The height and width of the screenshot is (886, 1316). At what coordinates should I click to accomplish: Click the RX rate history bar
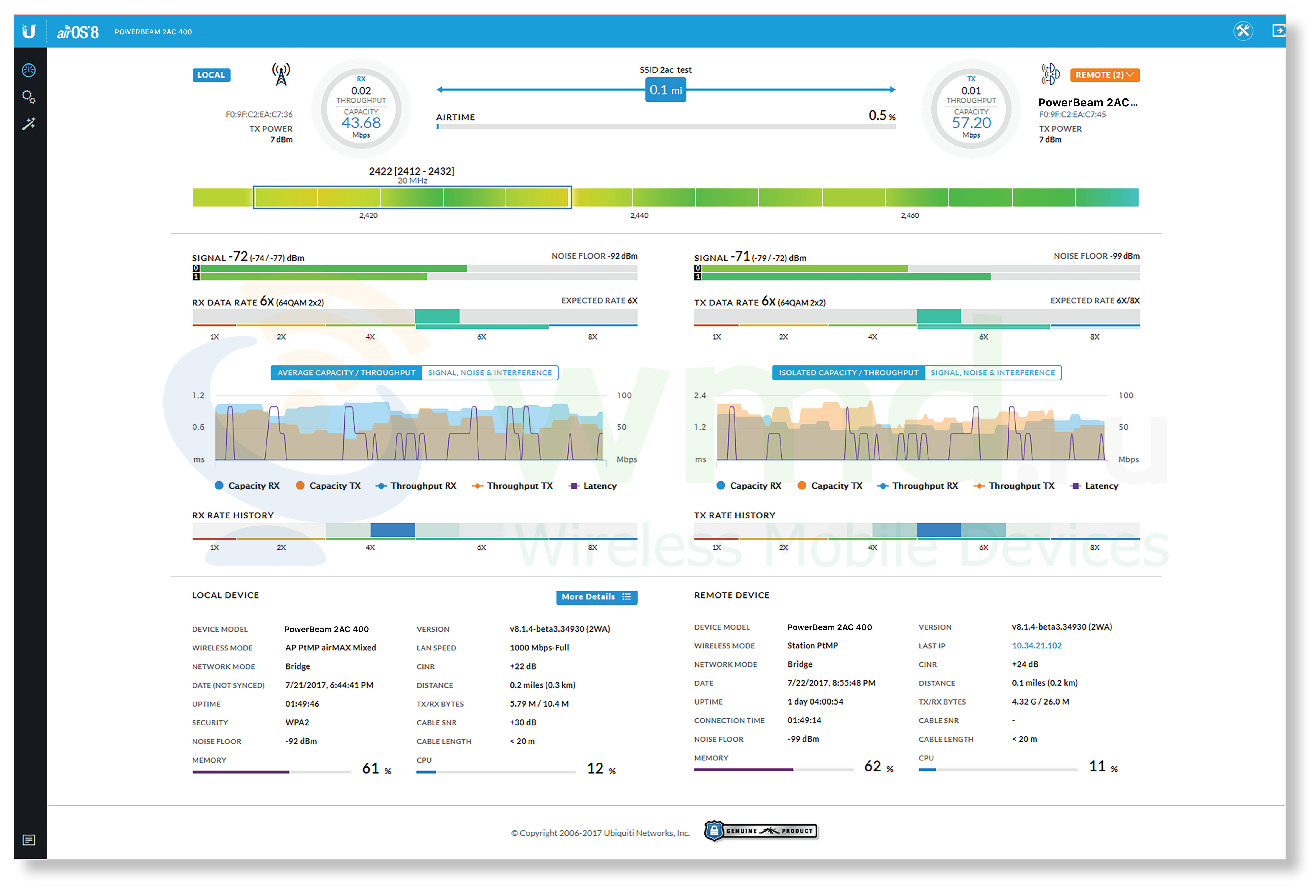click(x=415, y=531)
